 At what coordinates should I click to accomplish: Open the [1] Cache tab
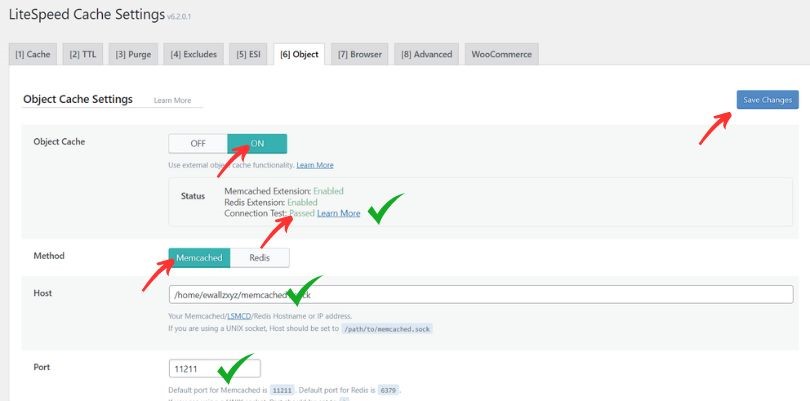point(33,54)
